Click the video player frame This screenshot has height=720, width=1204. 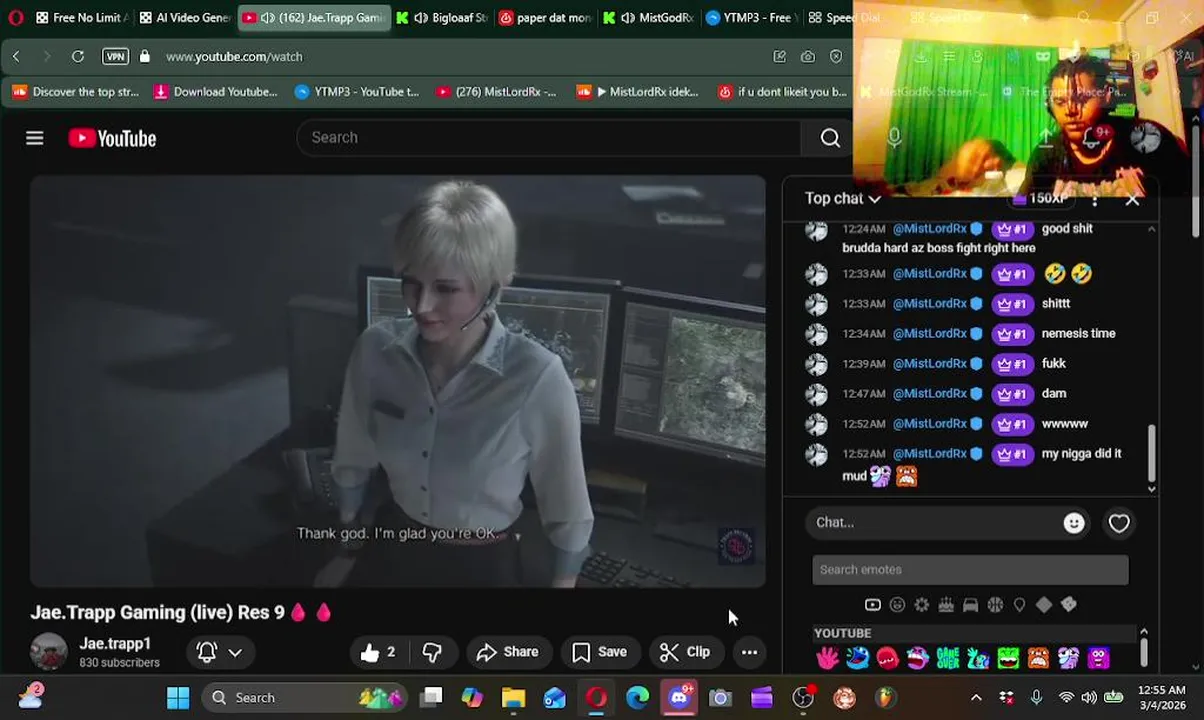click(x=397, y=381)
